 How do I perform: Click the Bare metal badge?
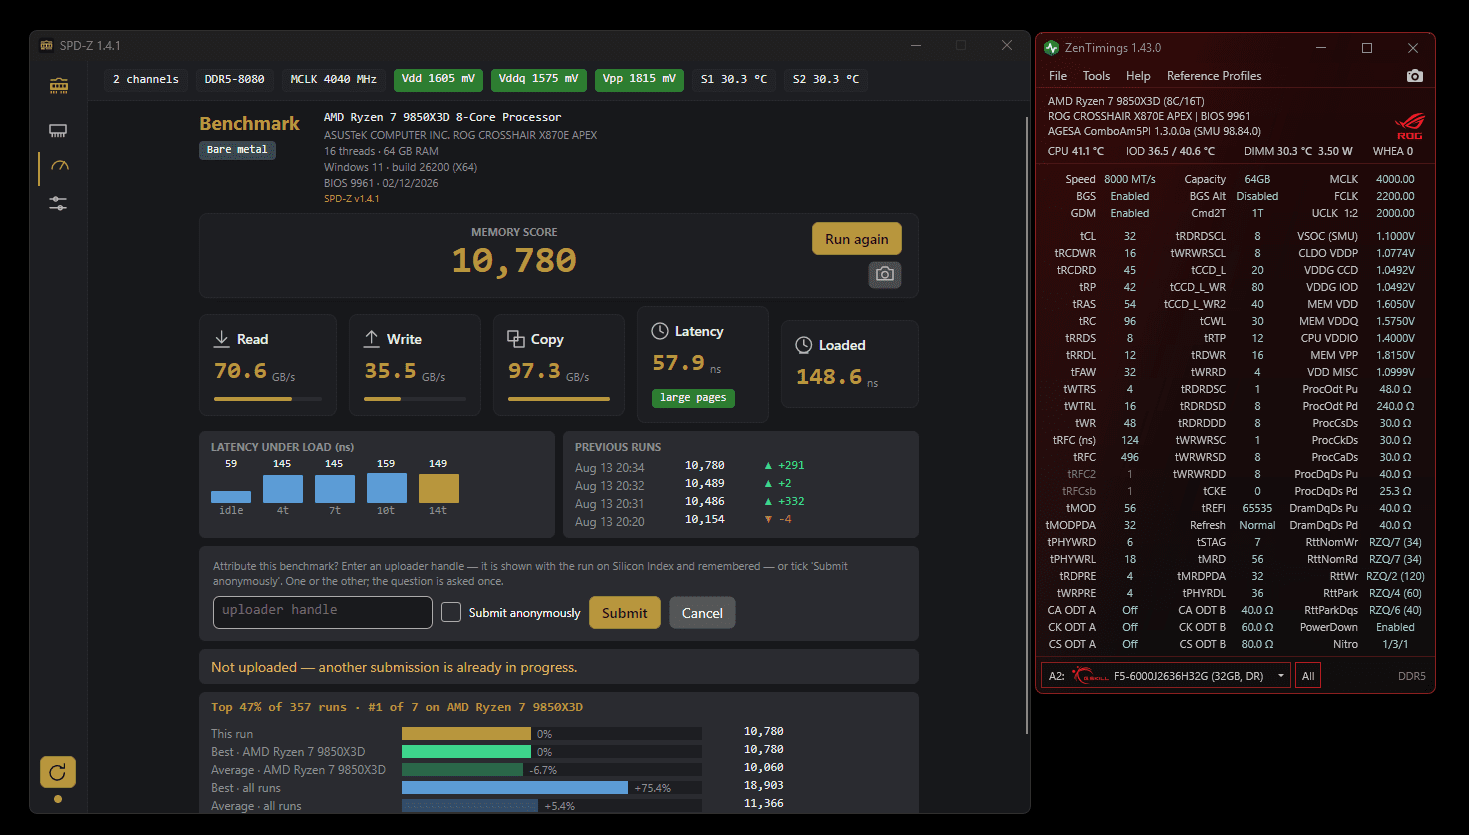pyautogui.click(x=237, y=150)
